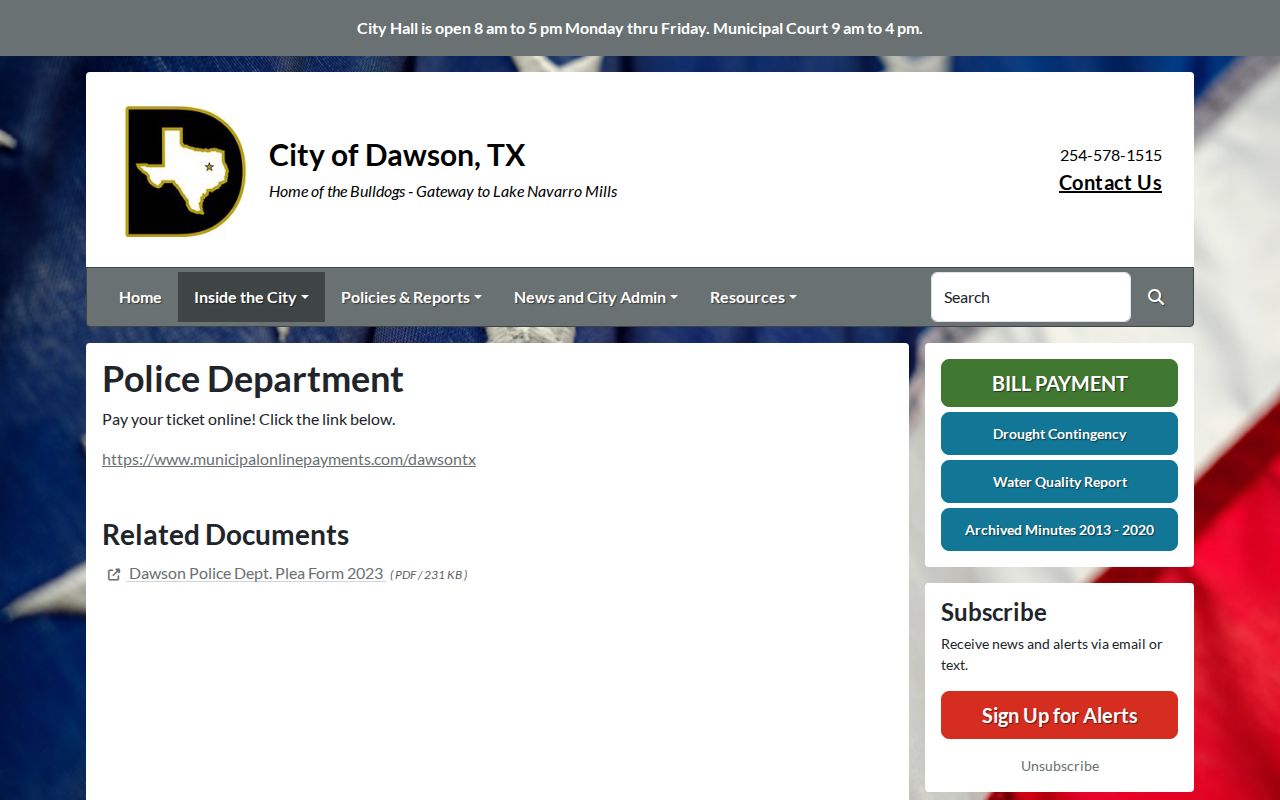Open Archived Minutes 2013 - 2020
The image size is (1280, 800).
tap(1059, 530)
